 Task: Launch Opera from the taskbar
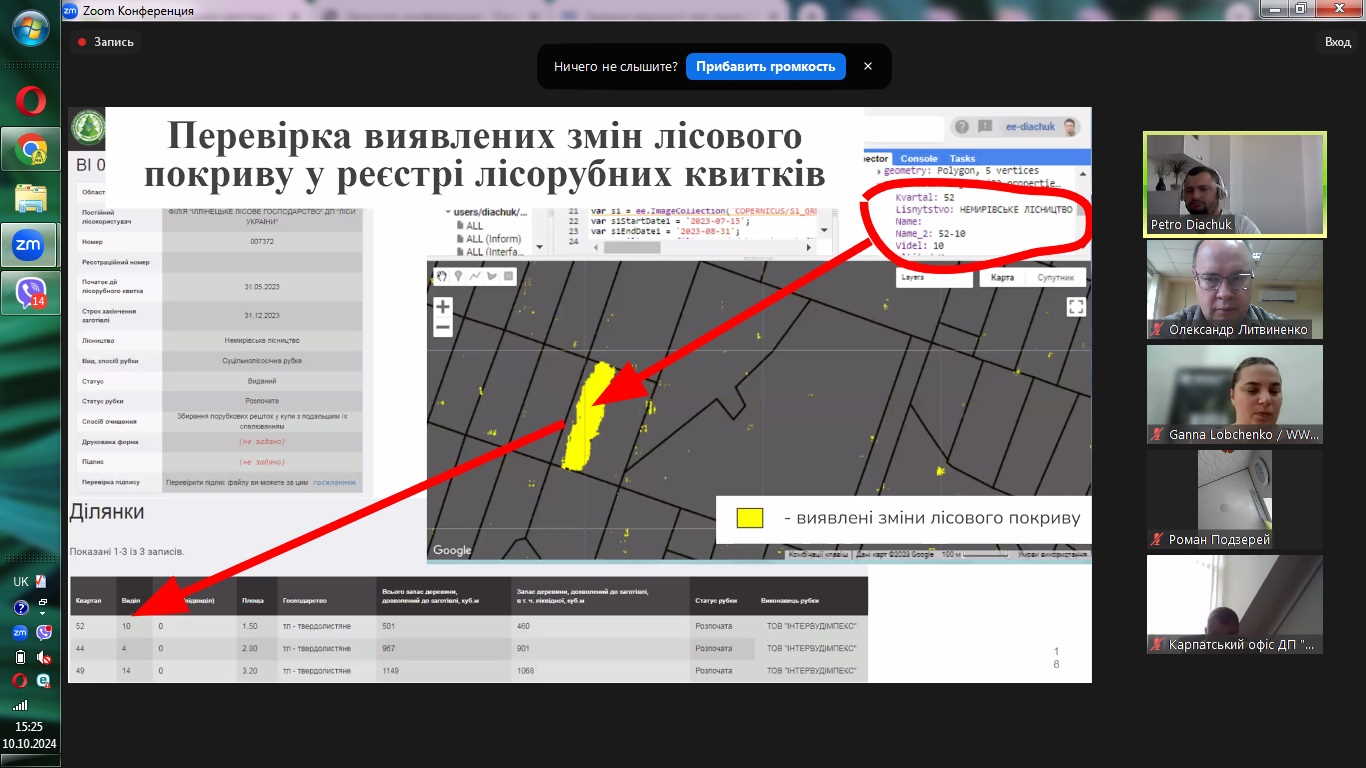[x=30, y=101]
